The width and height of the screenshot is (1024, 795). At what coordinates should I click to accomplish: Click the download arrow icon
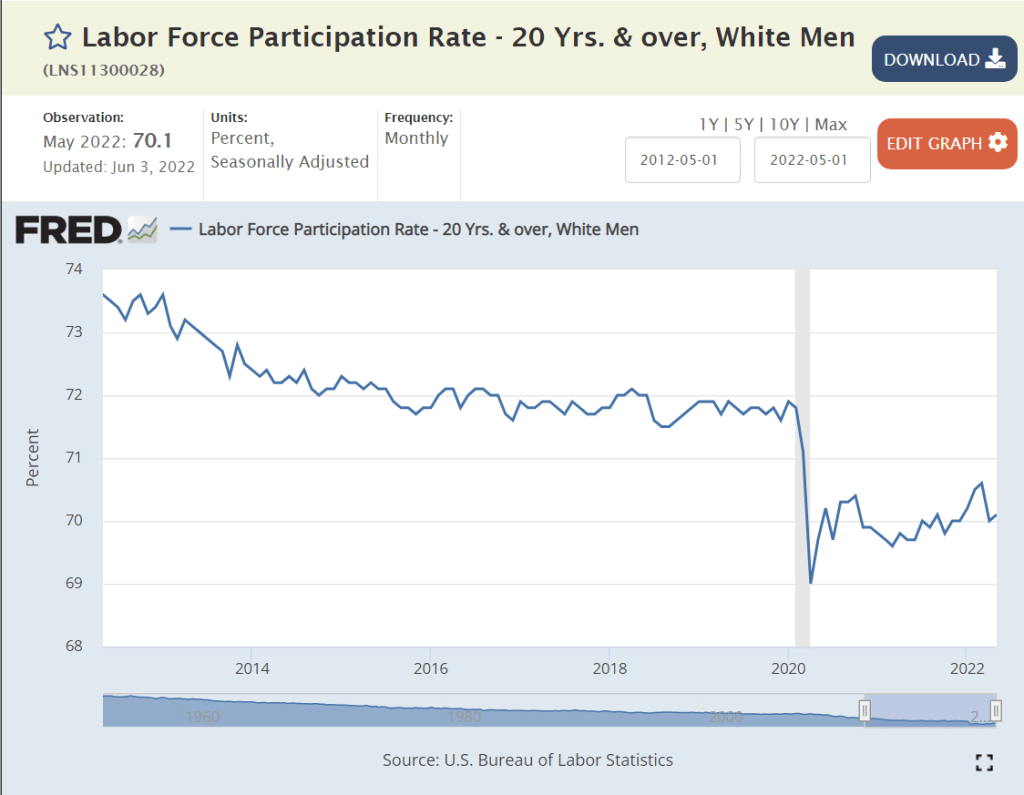pyautogui.click(x=995, y=59)
